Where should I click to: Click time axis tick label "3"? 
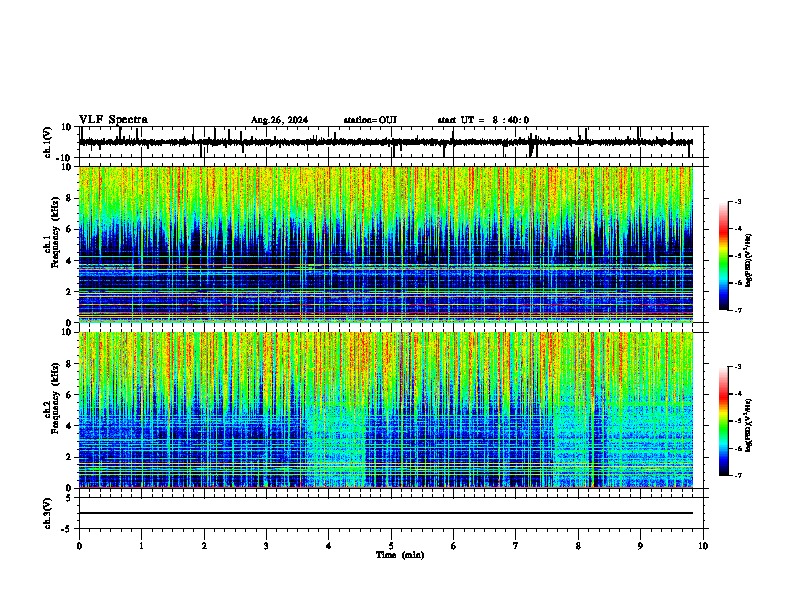tap(266, 546)
